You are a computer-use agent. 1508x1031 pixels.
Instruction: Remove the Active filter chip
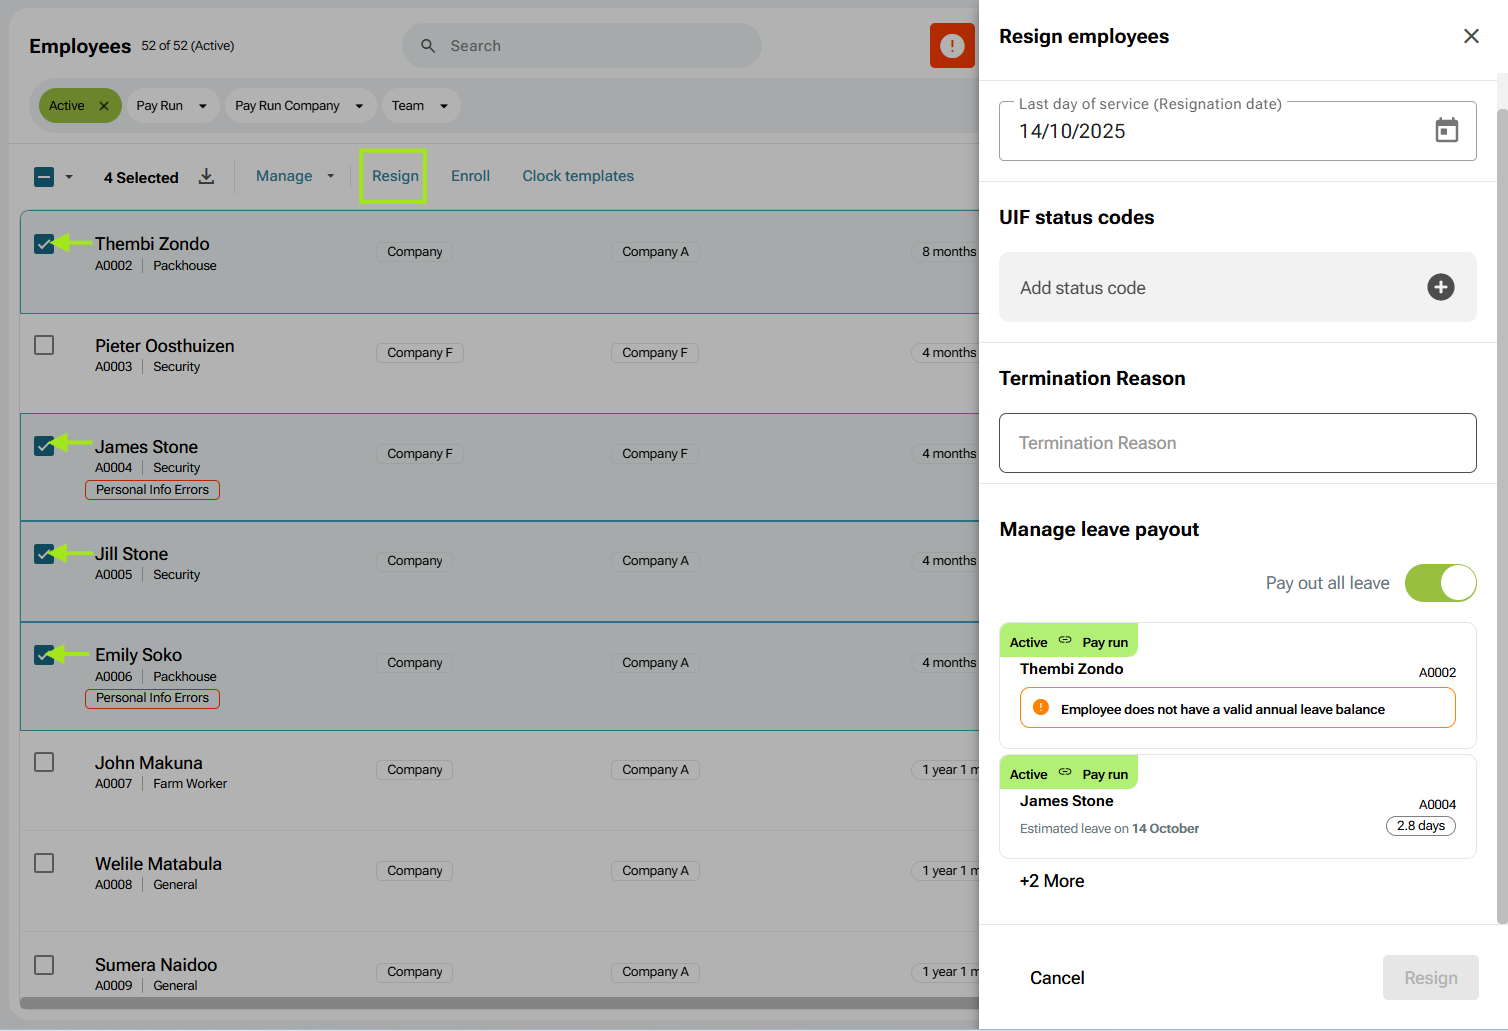pos(104,106)
